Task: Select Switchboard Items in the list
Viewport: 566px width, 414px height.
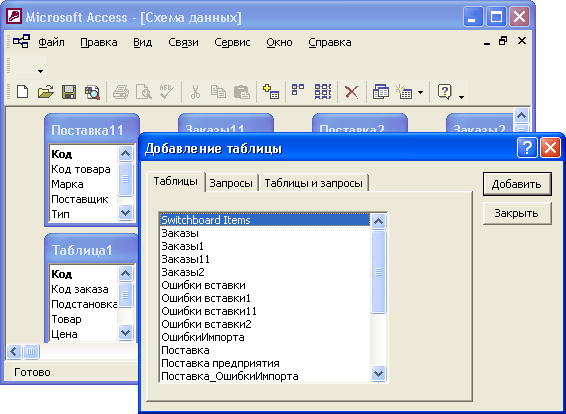Action: click(265, 220)
